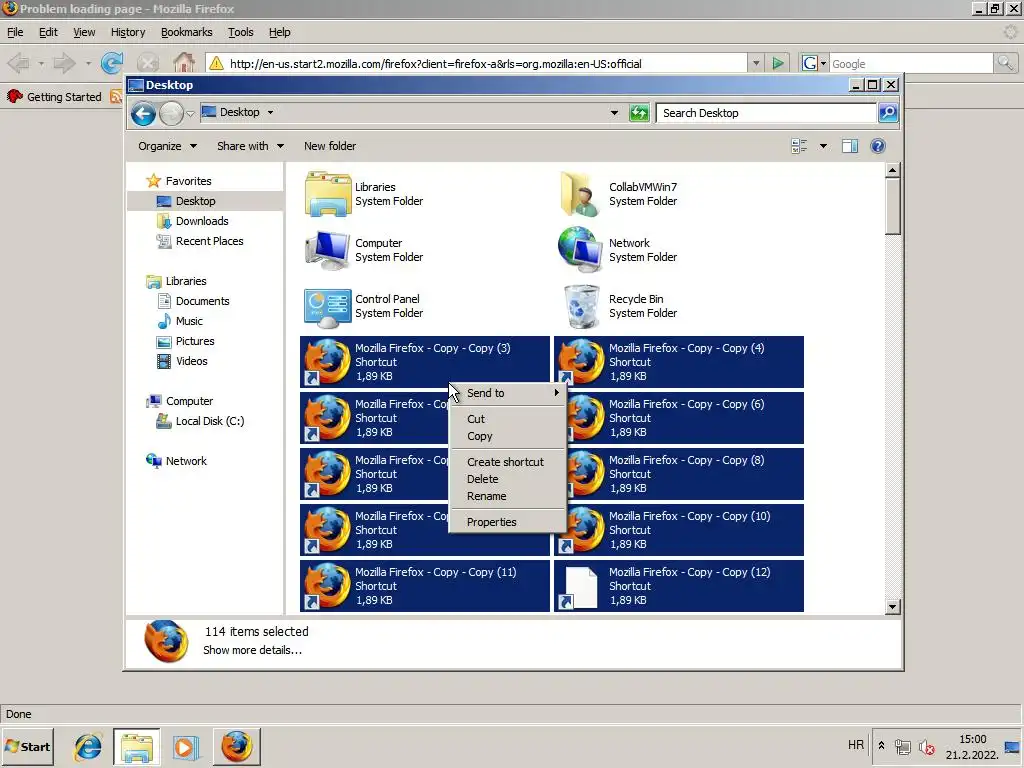
Task: Select Mozilla Firefox - Copy - Copy (12) shortcut
Action: pos(679,586)
